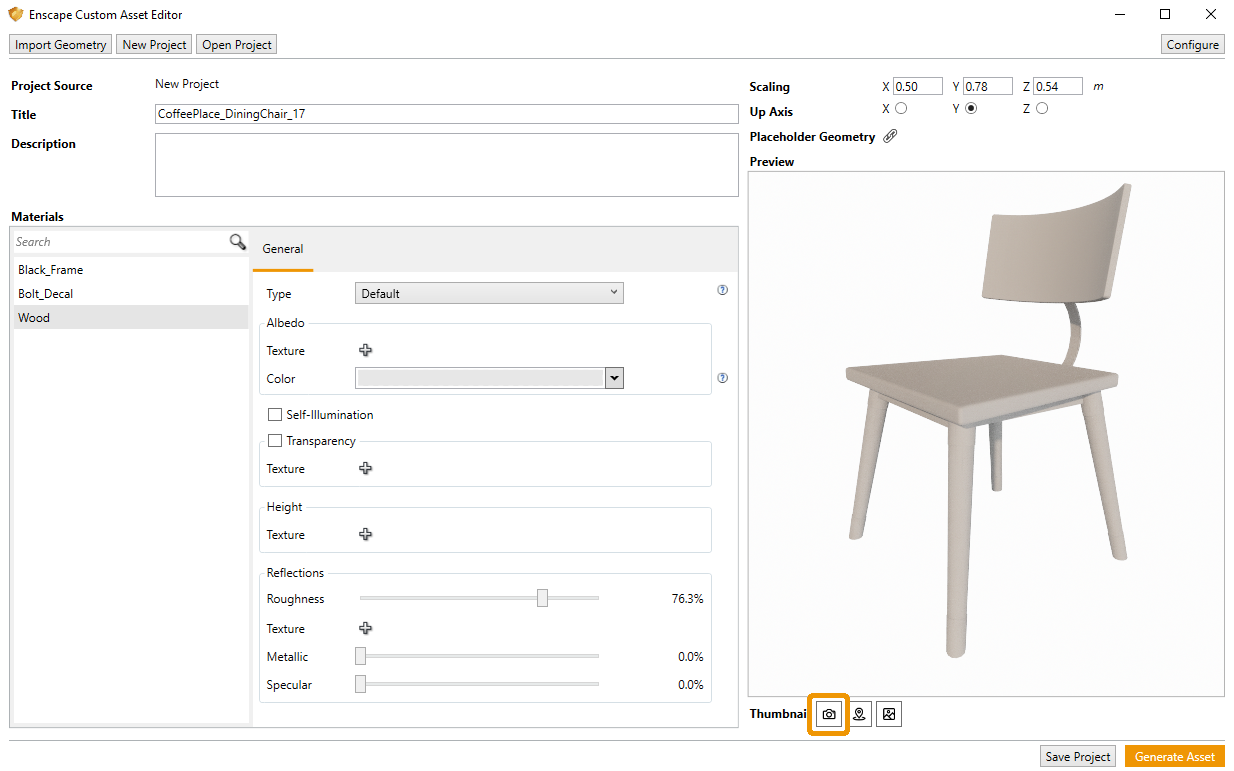Open the image file thumbnail icon
Image resolution: width=1234 pixels, height=771 pixels.
coord(888,714)
